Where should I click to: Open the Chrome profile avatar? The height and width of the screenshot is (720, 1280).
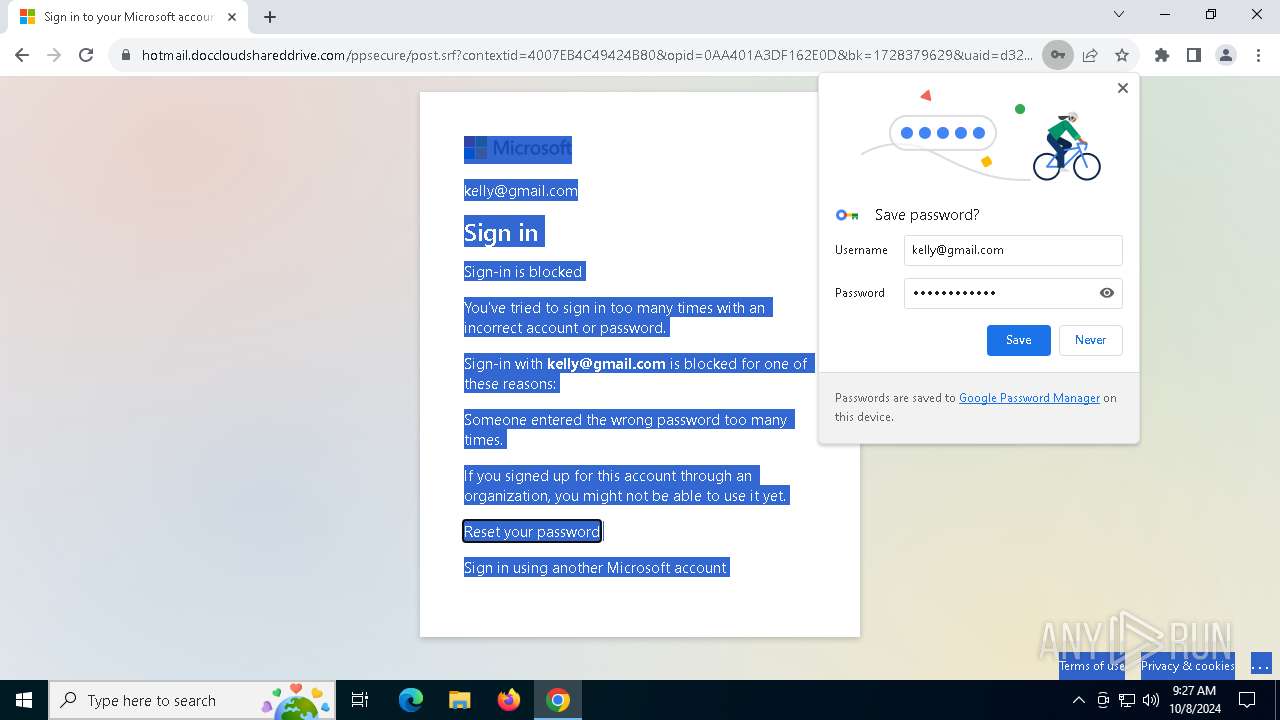point(1226,55)
